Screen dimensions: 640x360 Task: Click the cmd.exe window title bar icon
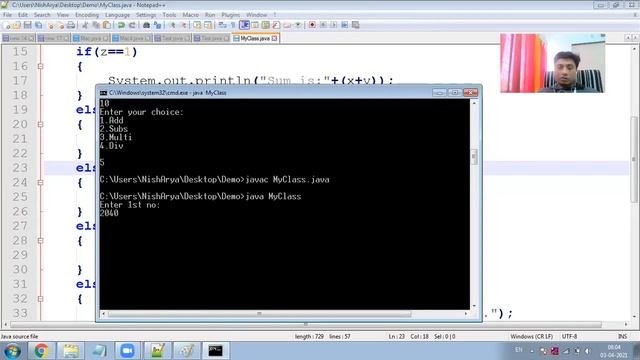click(103, 93)
